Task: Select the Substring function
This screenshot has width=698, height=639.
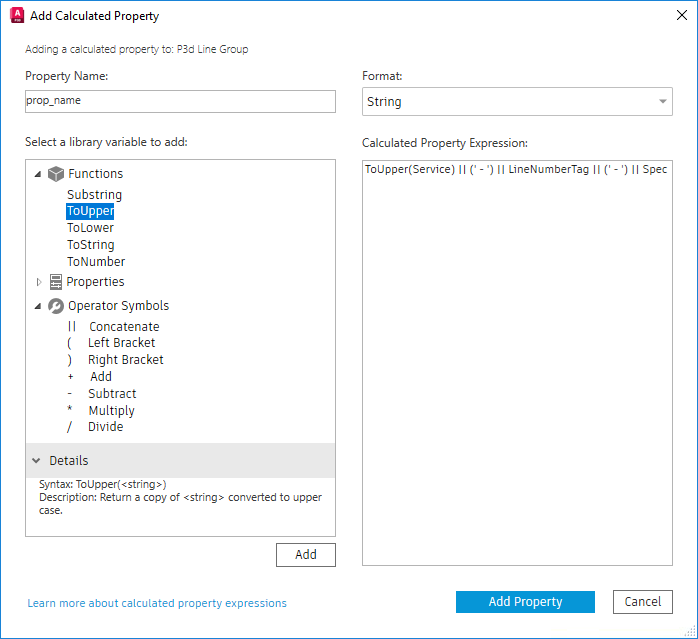Action: point(94,195)
